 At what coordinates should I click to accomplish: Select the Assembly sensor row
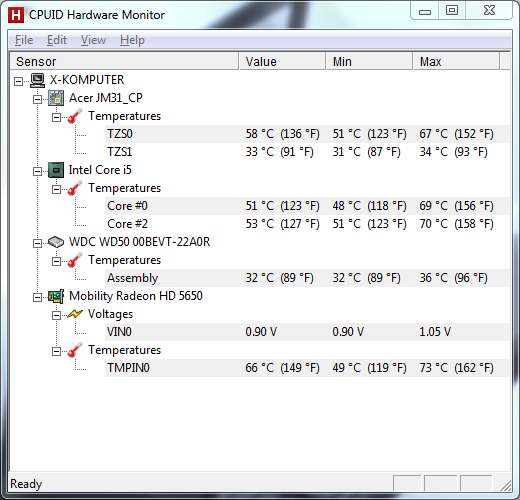(x=307, y=278)
